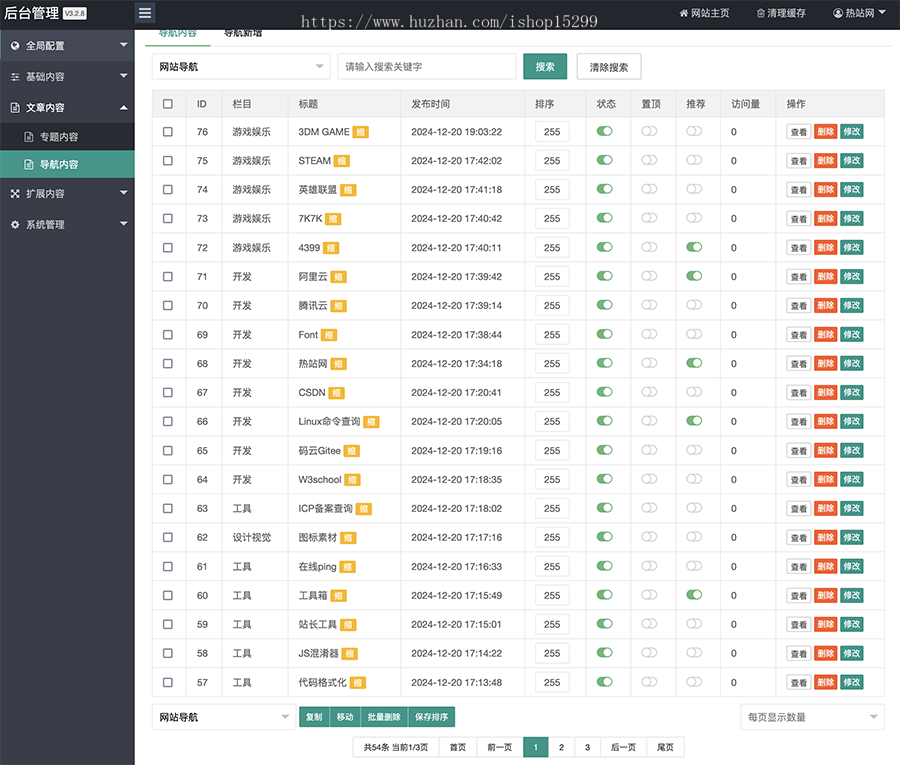Open the 网站导航 target dropdown below table
This screenshot has width=900, height=765.
pyautogui.click(x=224, y=717)
